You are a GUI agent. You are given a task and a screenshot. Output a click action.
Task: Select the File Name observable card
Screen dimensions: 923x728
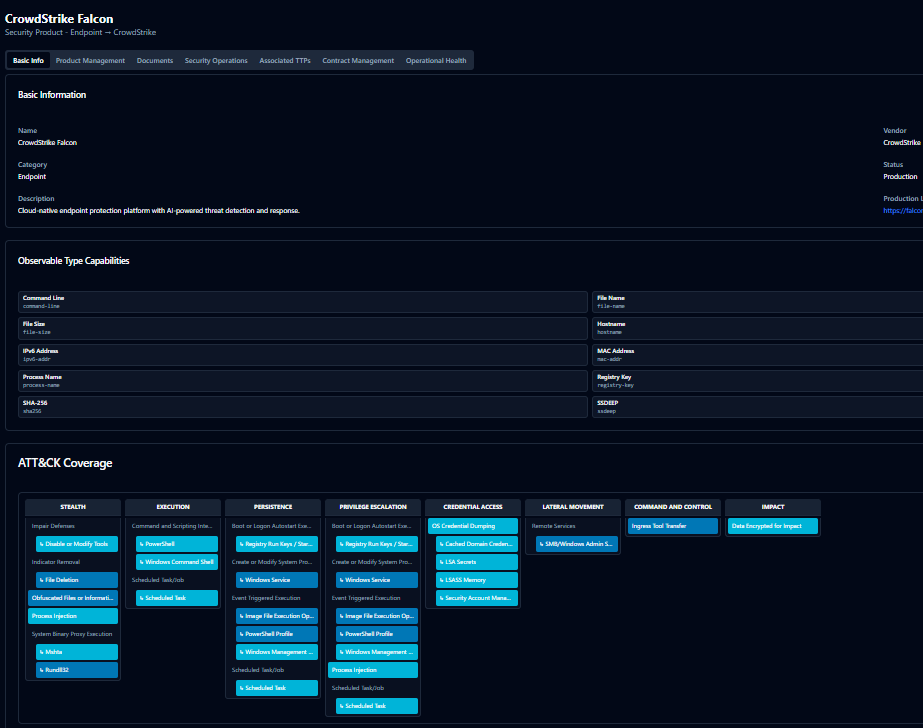(x=758, y=302)
